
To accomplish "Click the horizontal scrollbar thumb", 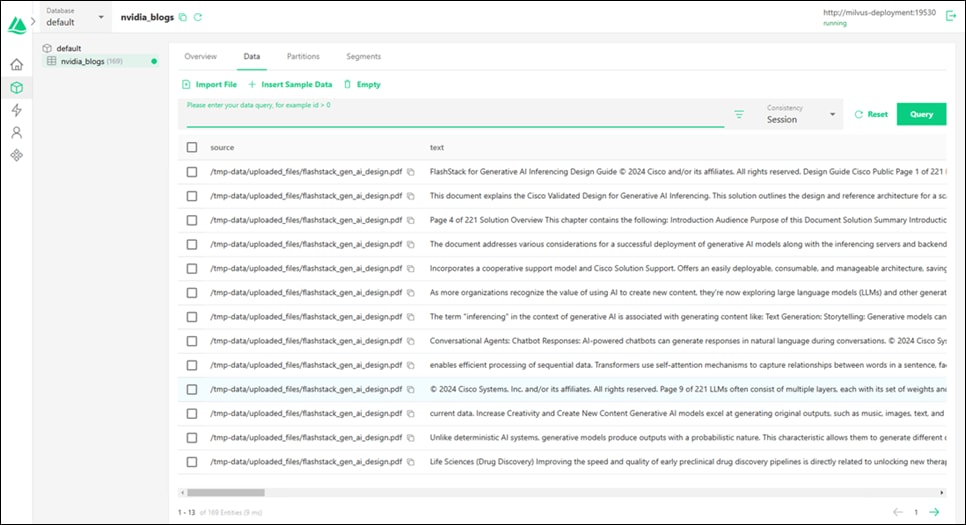I will coord(226,492).
